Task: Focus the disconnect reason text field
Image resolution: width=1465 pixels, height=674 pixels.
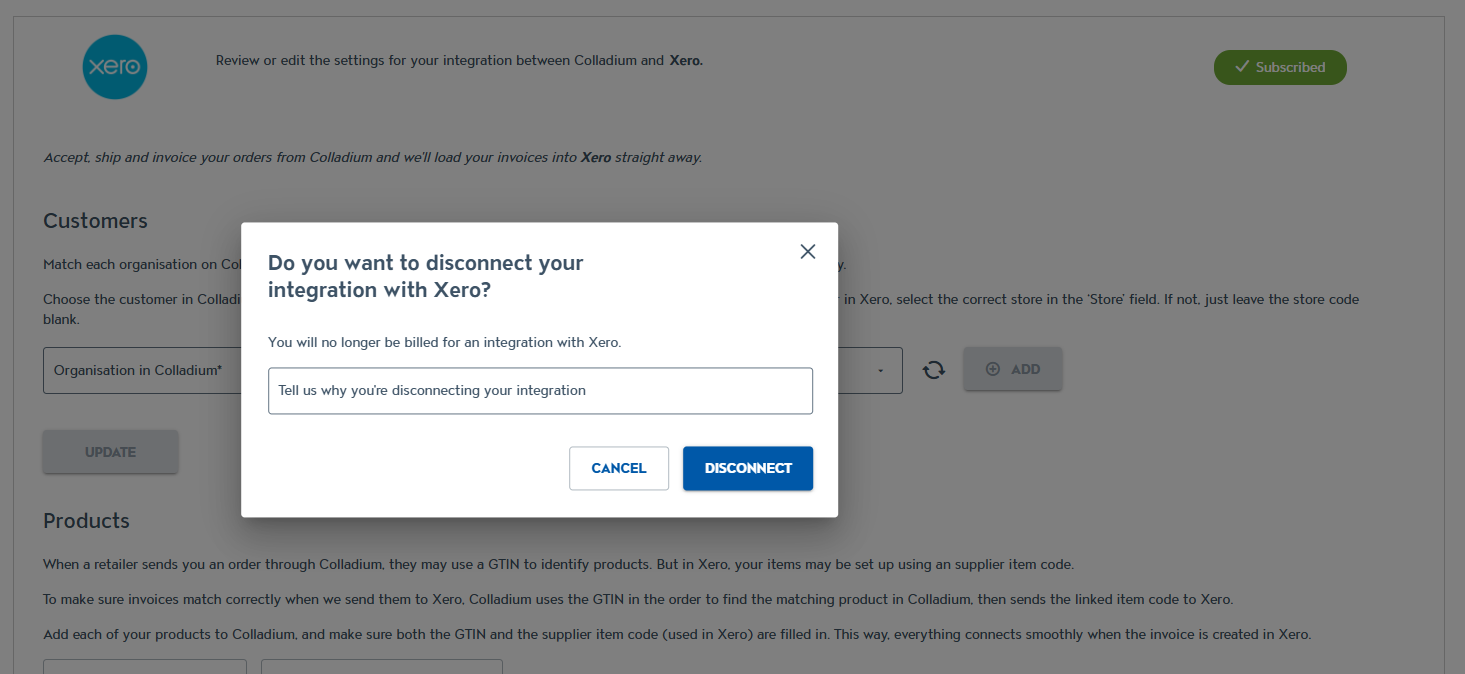Action: click(540, 391)
